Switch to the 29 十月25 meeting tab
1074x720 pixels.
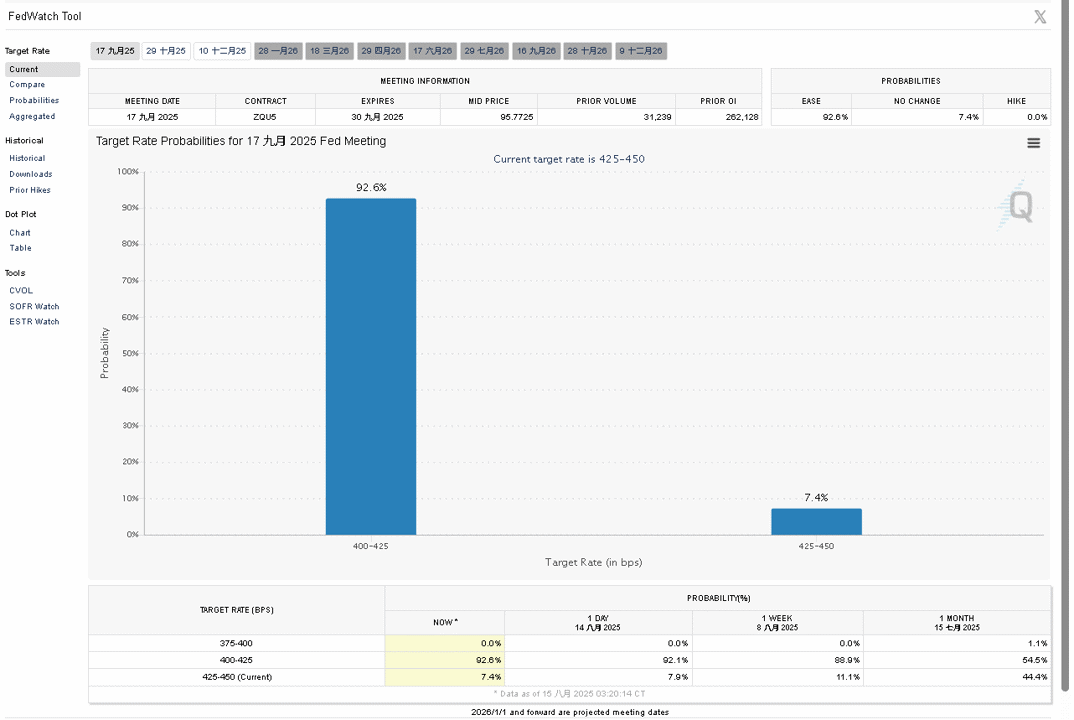coord(166,51)
